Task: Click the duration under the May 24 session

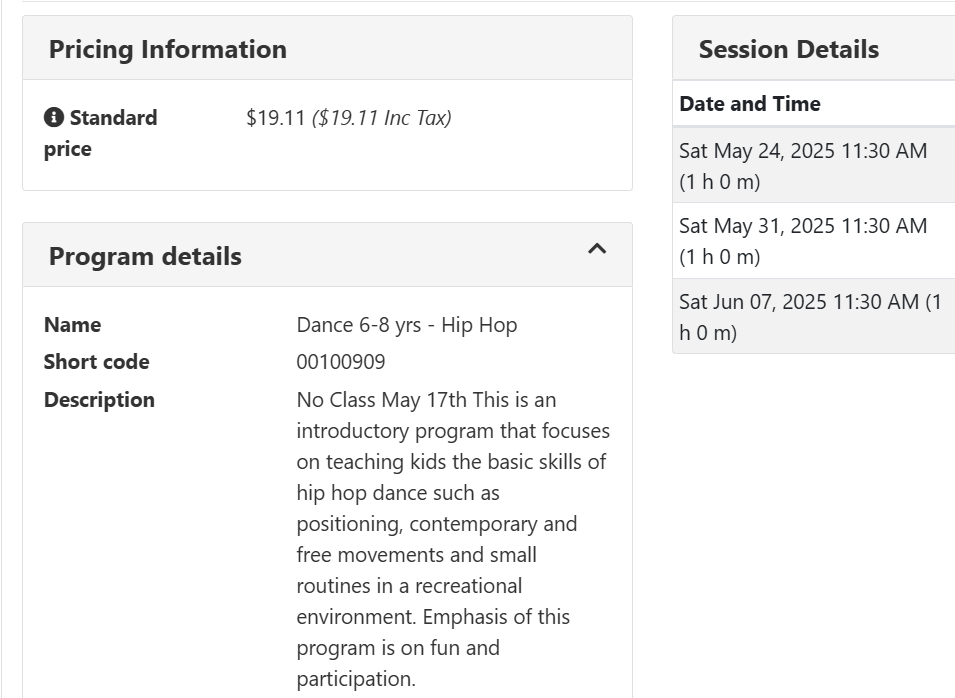Action: click(719, 182)
